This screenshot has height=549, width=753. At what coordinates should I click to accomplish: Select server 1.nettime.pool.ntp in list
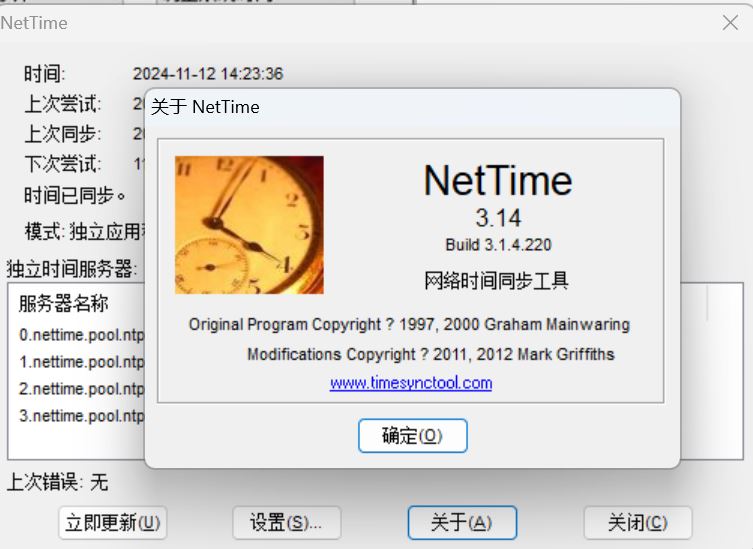tap(82, 361)
